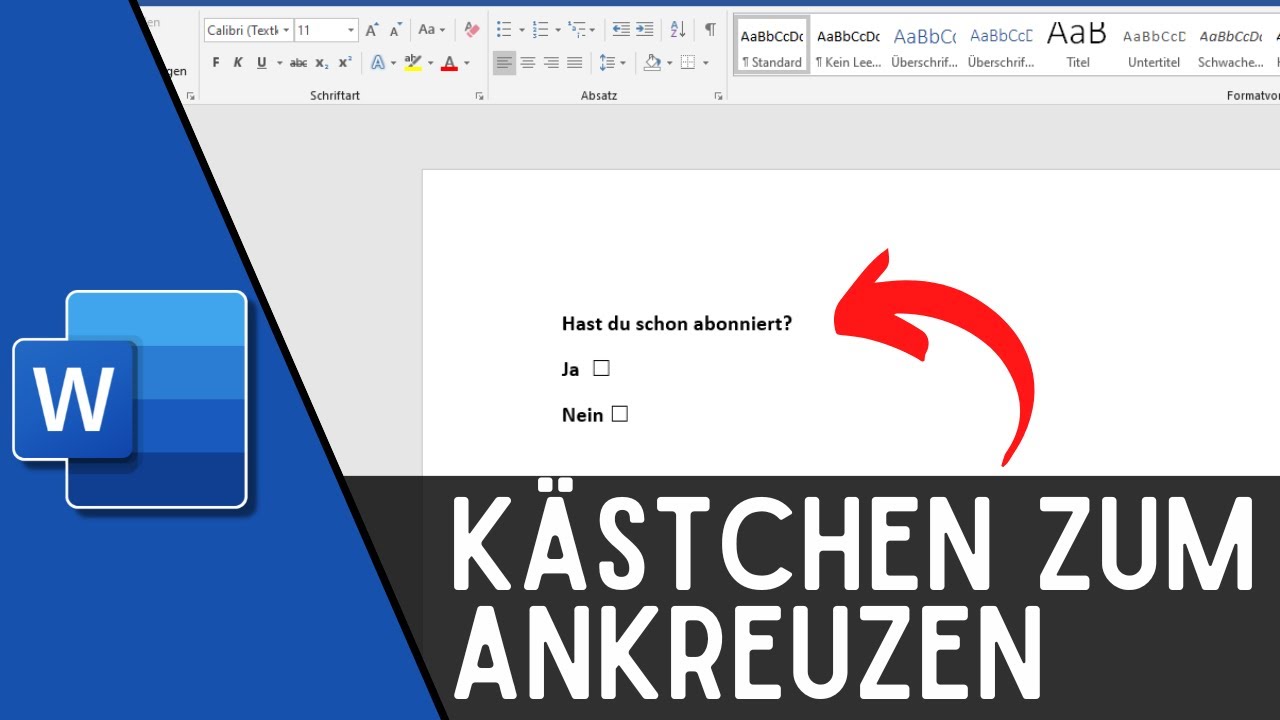The image size is (1280, 720).
Task: Open the Aa change case dropdown
Action: point(432,30)
